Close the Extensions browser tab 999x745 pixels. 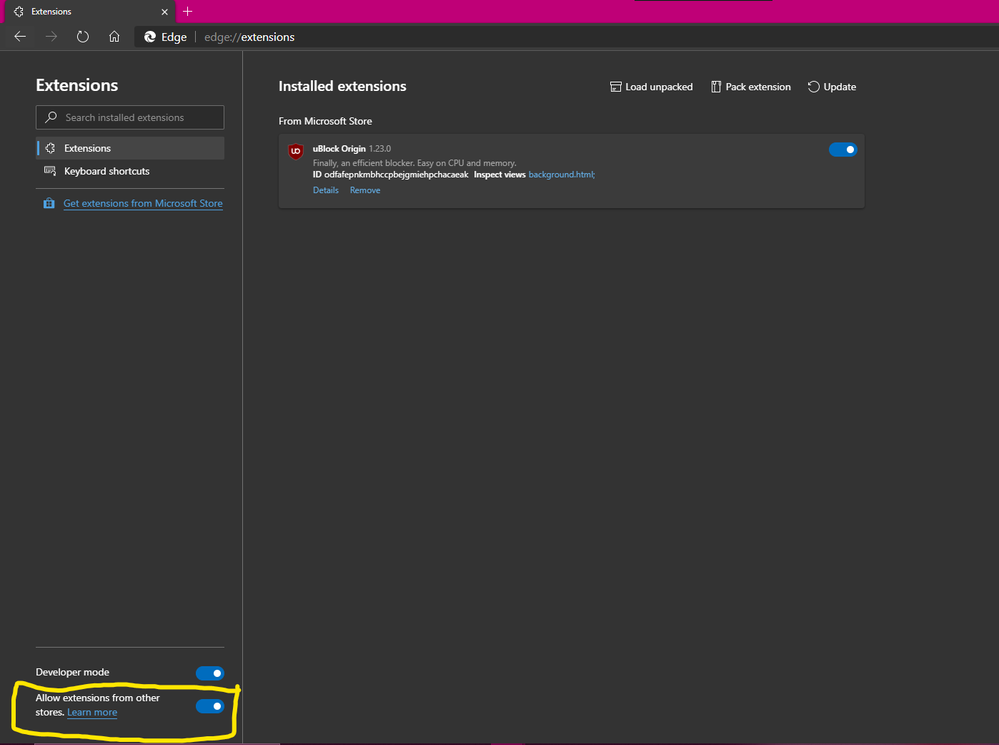coord(164,11)
